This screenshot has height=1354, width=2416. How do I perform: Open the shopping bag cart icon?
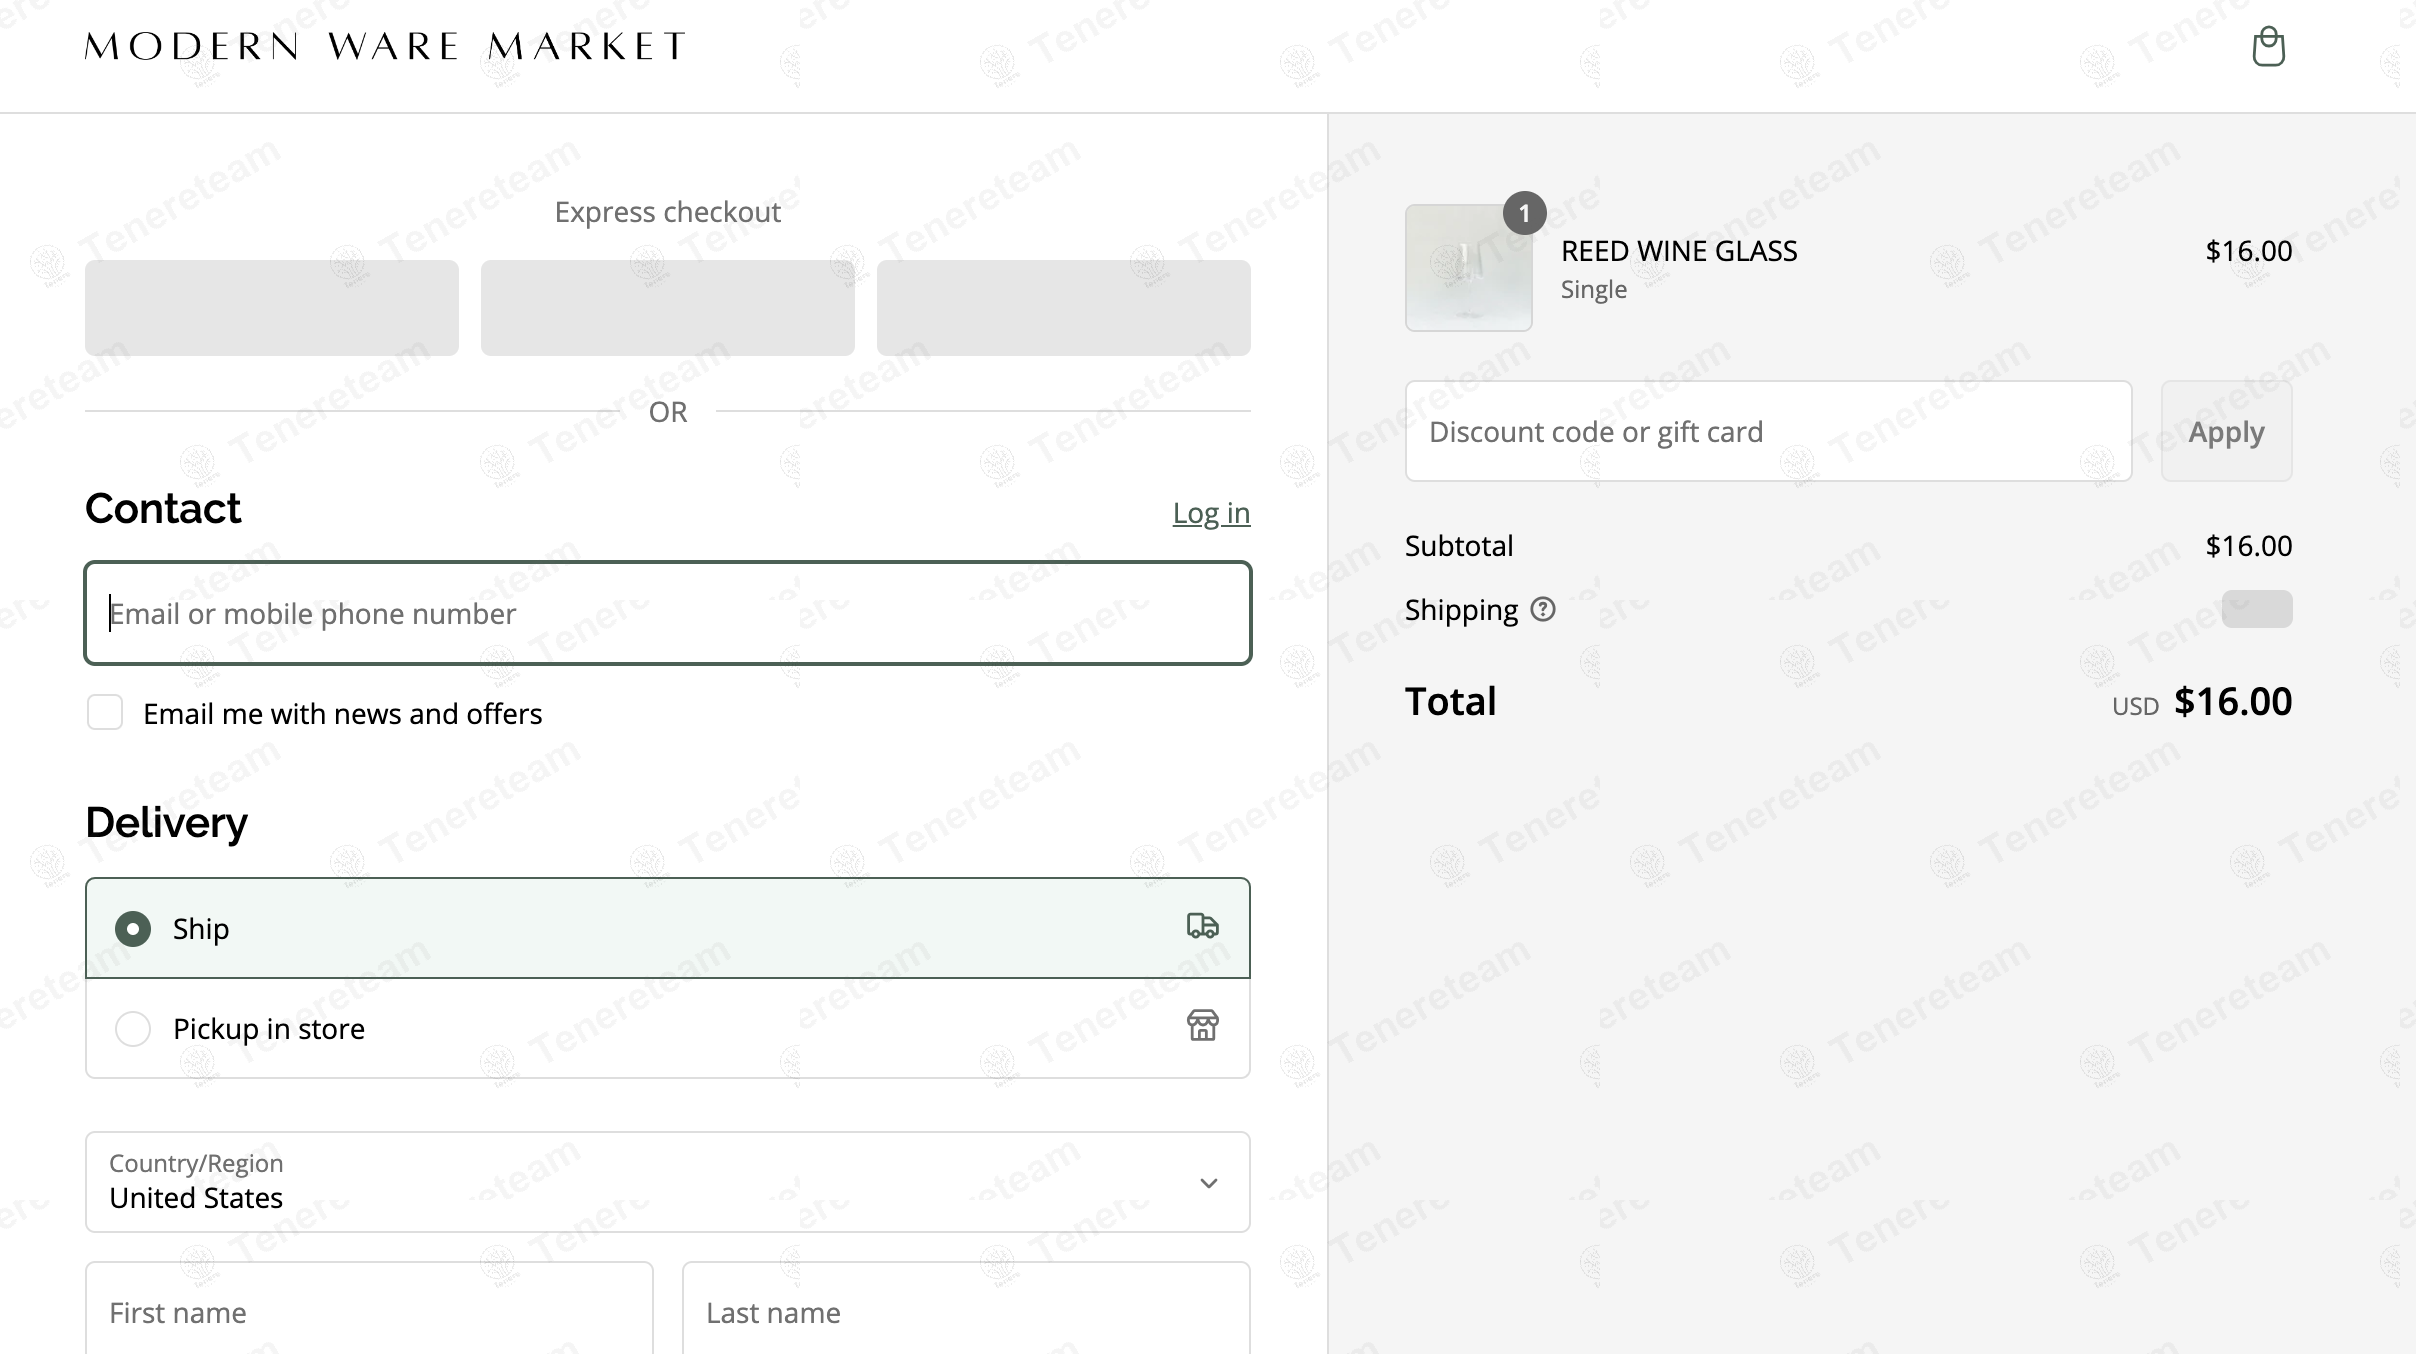point(2268,47)
